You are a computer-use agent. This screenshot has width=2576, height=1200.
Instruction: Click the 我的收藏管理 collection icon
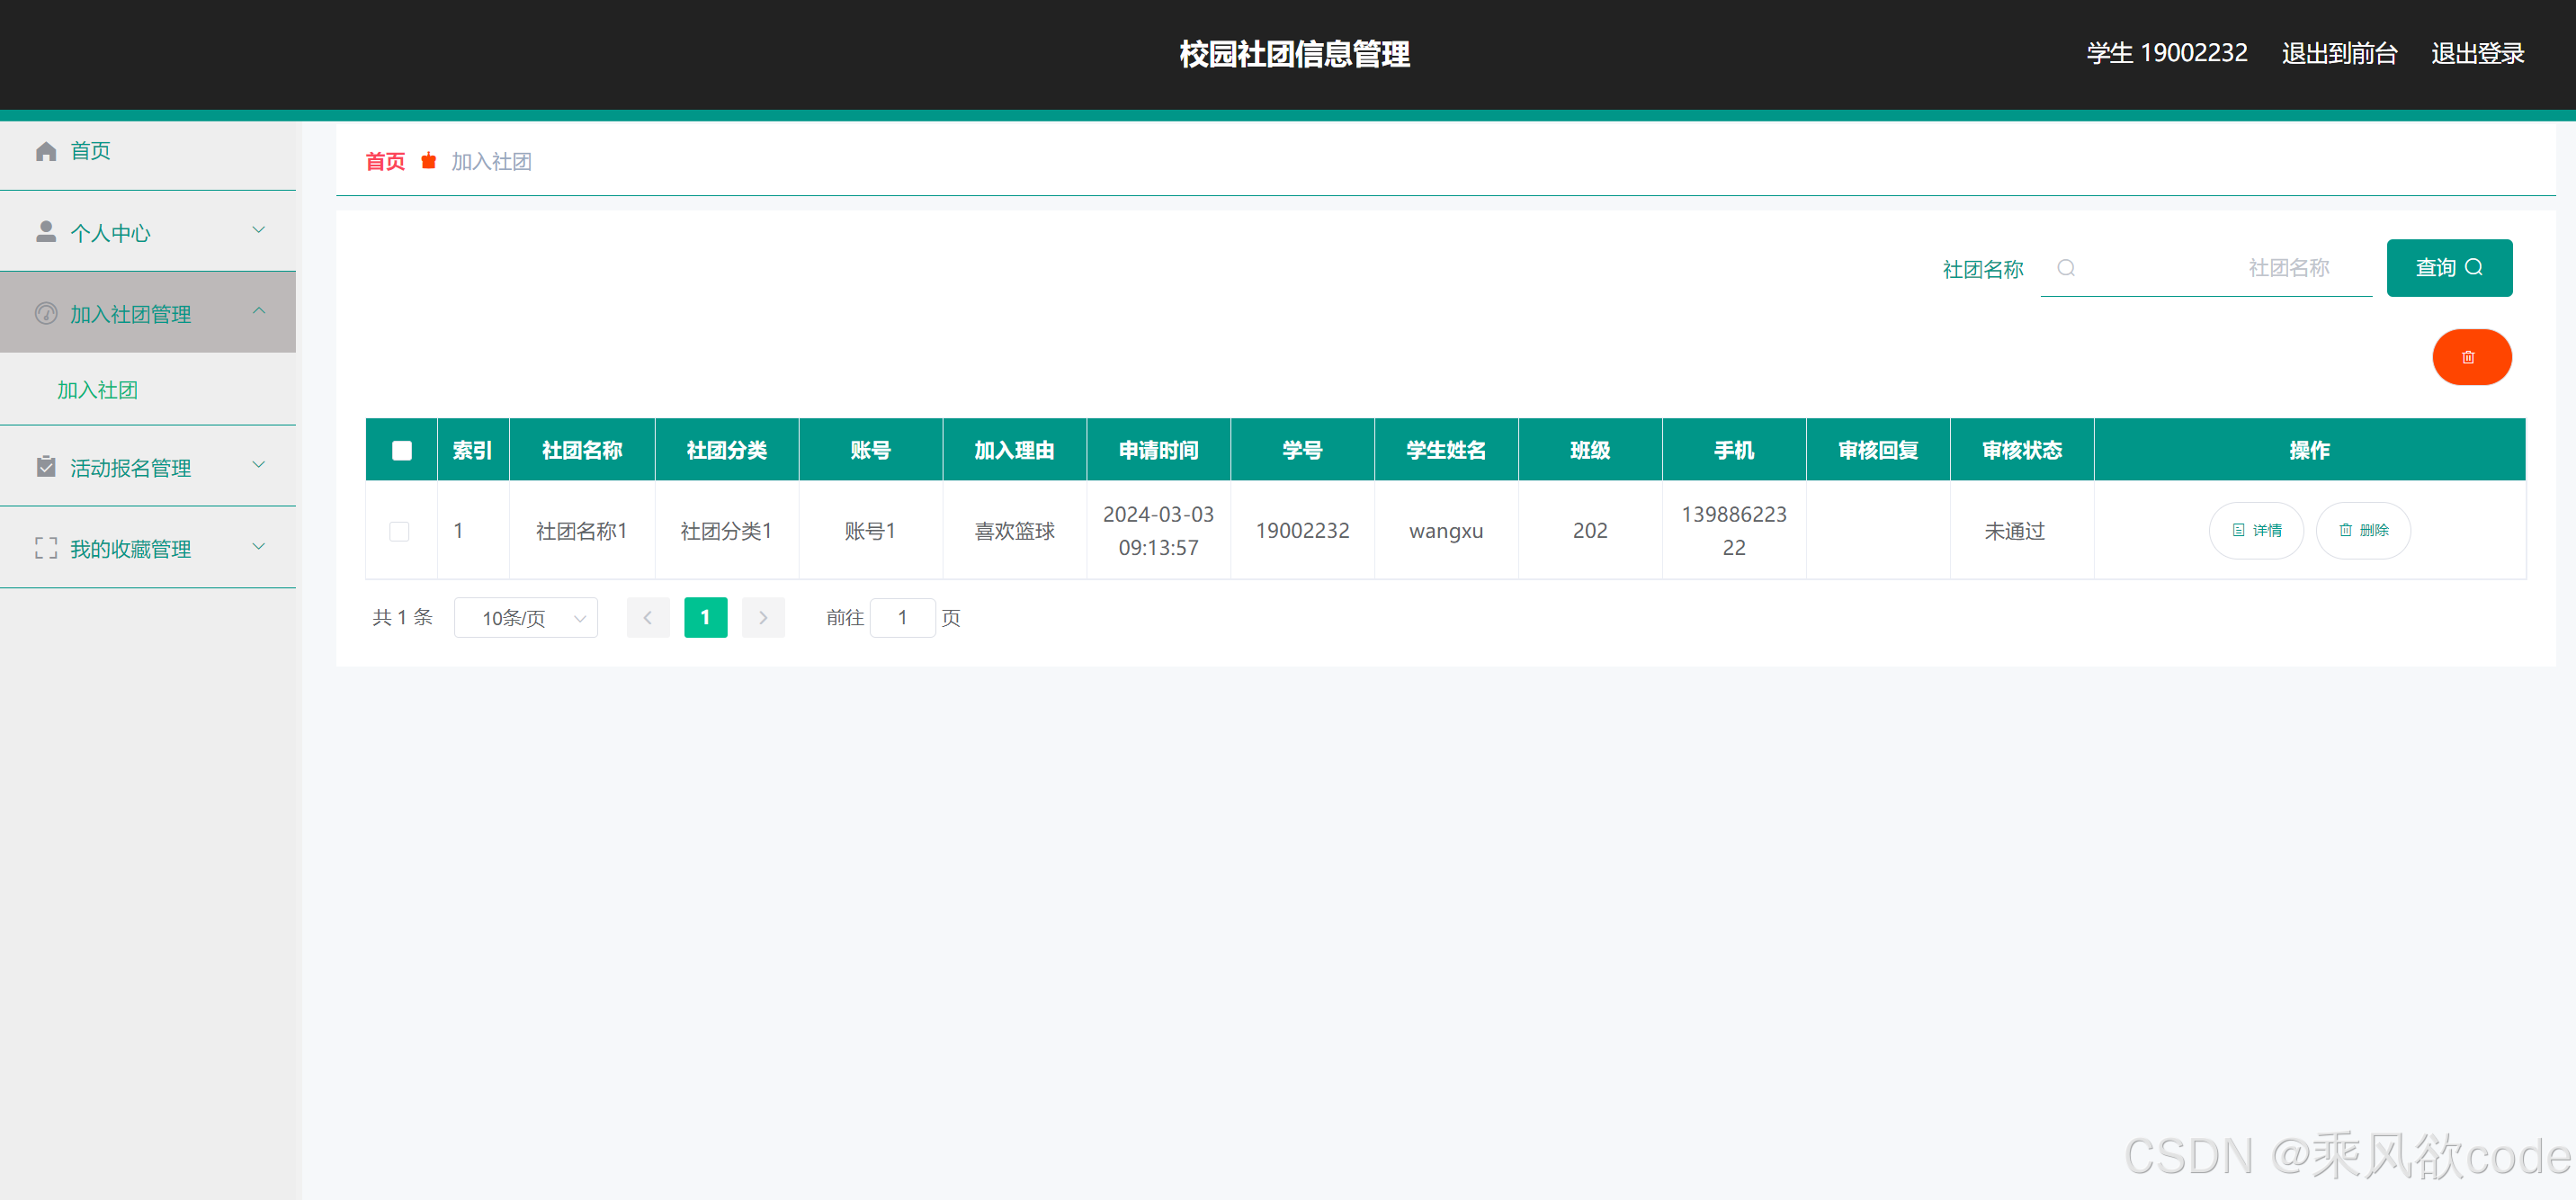point(46,547)
